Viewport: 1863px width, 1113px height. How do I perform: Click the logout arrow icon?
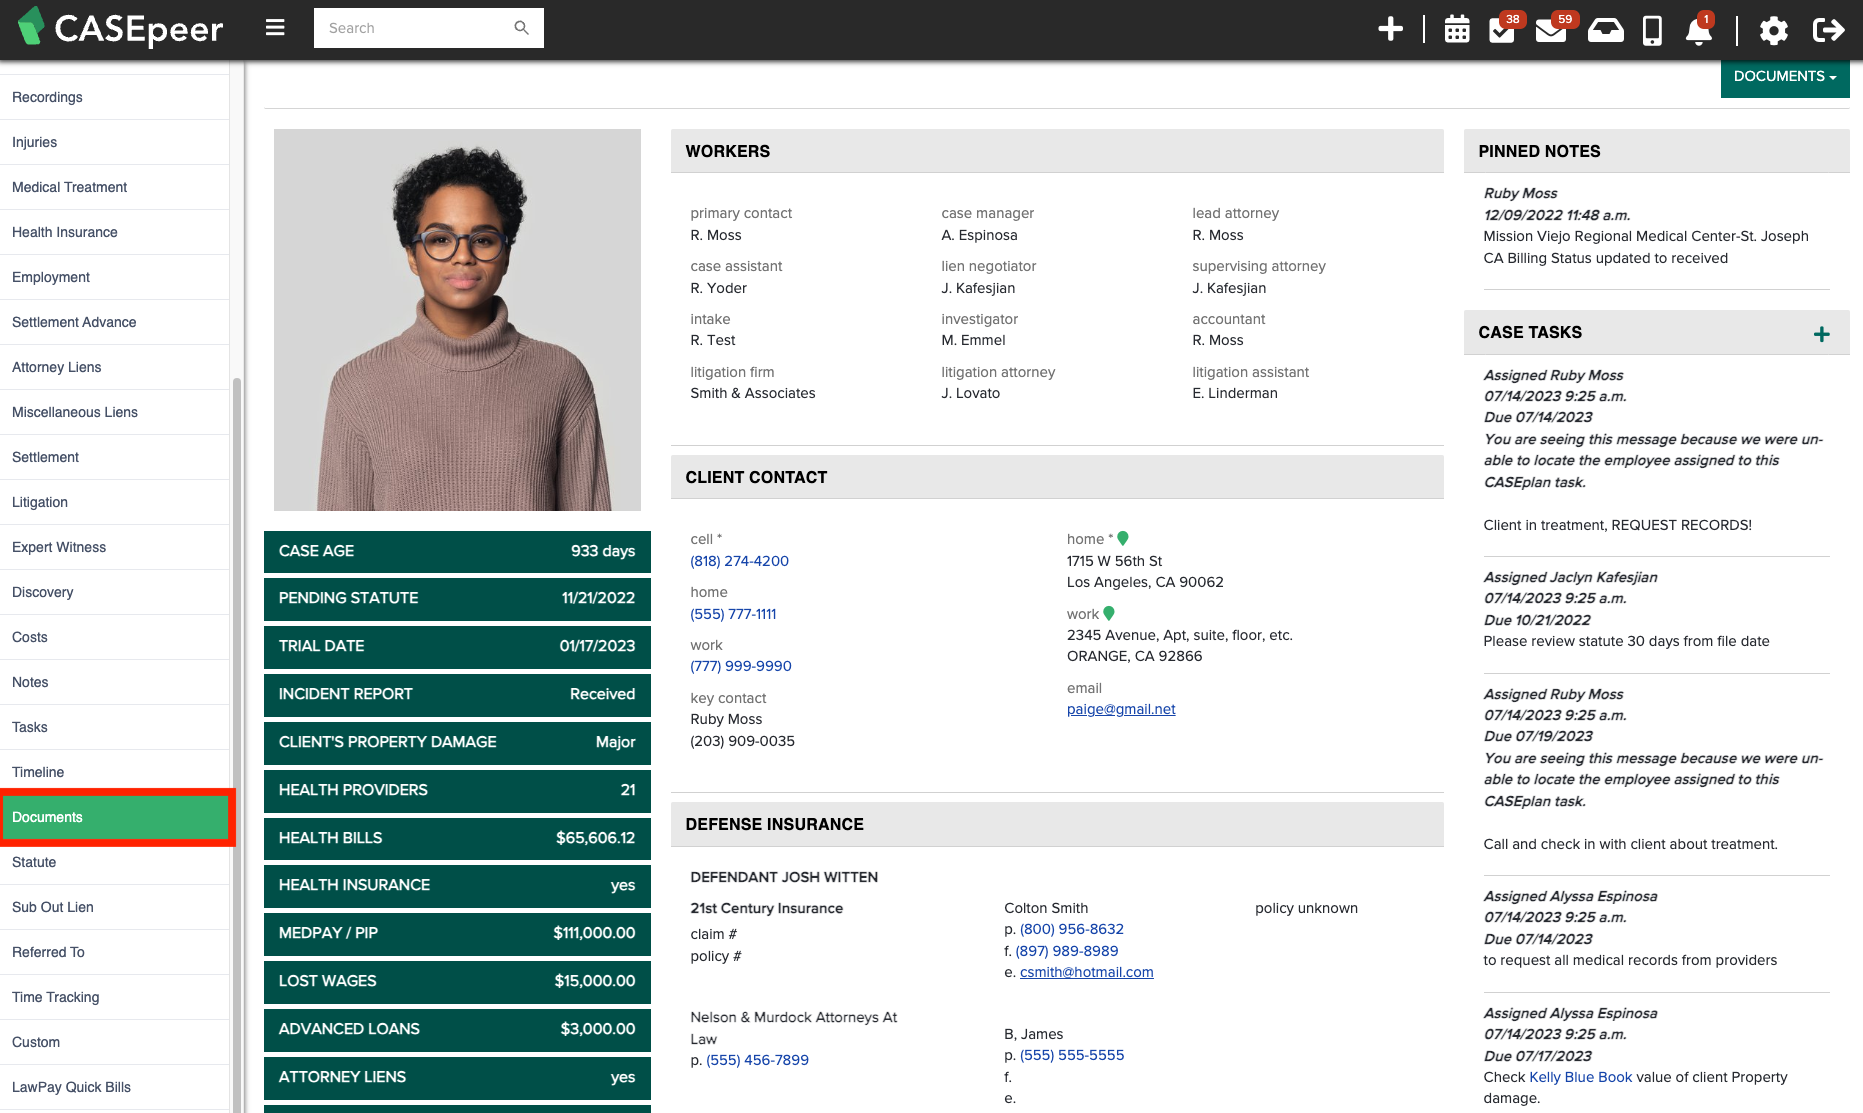[1828, 30]
